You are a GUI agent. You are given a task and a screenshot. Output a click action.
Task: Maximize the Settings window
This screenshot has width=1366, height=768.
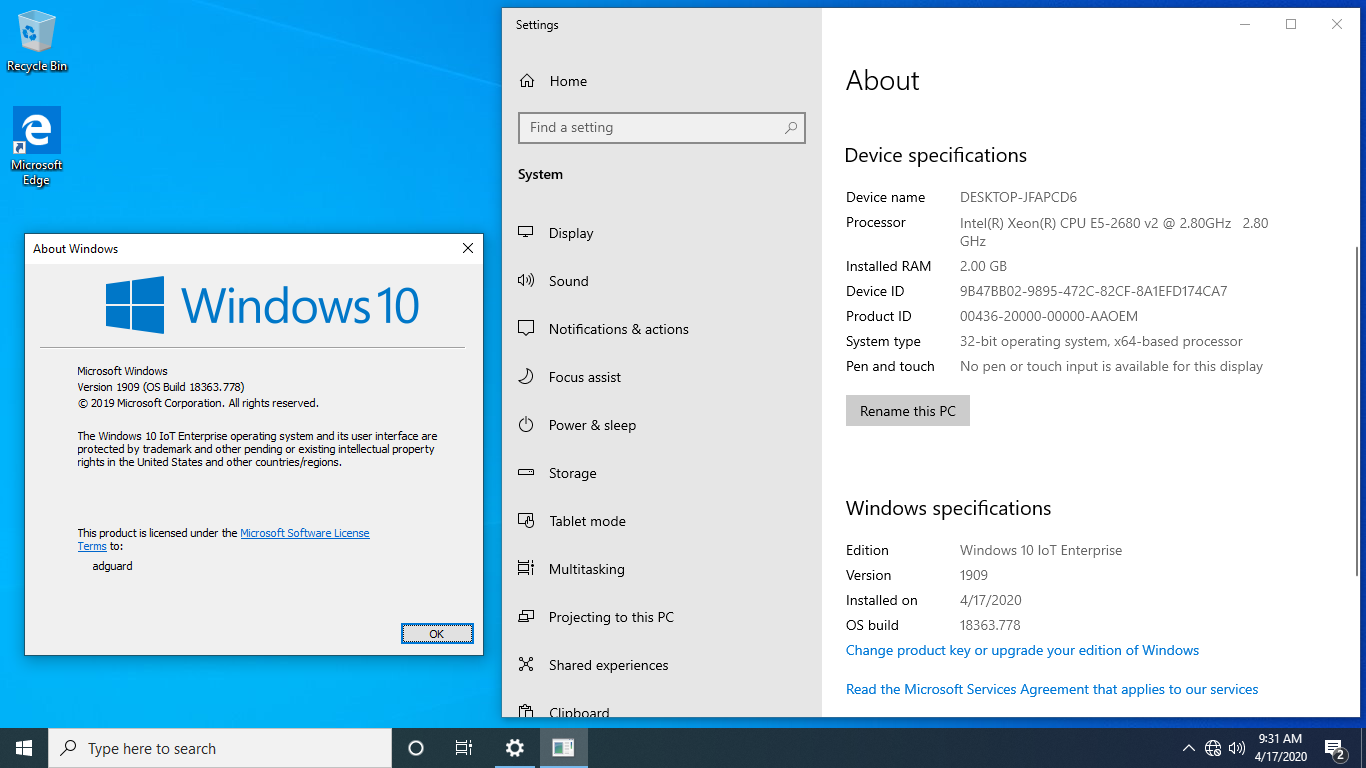pos(1291,24)
